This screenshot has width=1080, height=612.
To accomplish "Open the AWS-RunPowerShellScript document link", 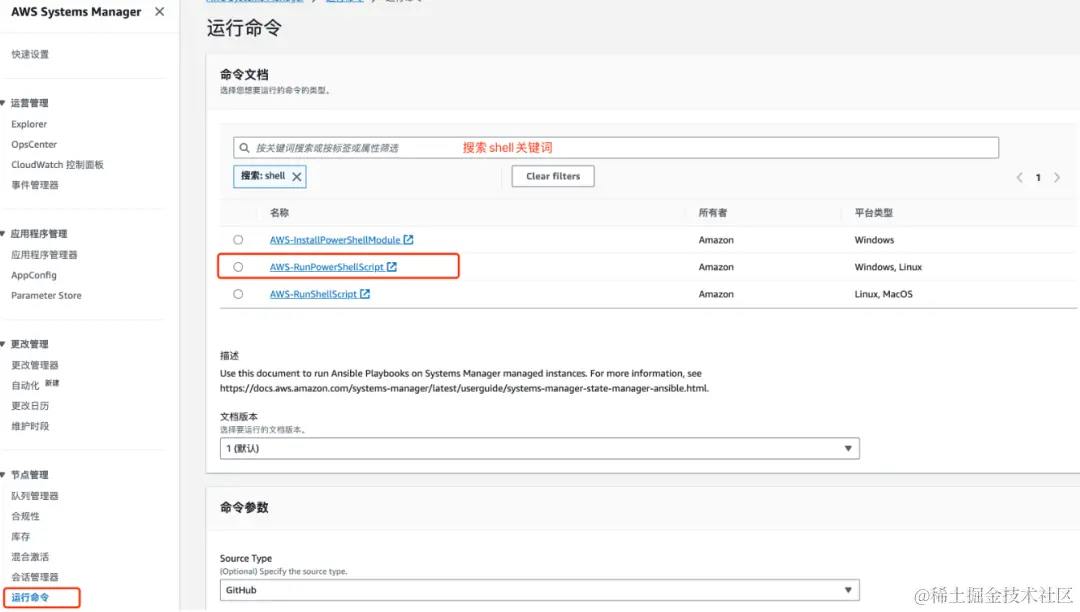I will tap(326, 267).
